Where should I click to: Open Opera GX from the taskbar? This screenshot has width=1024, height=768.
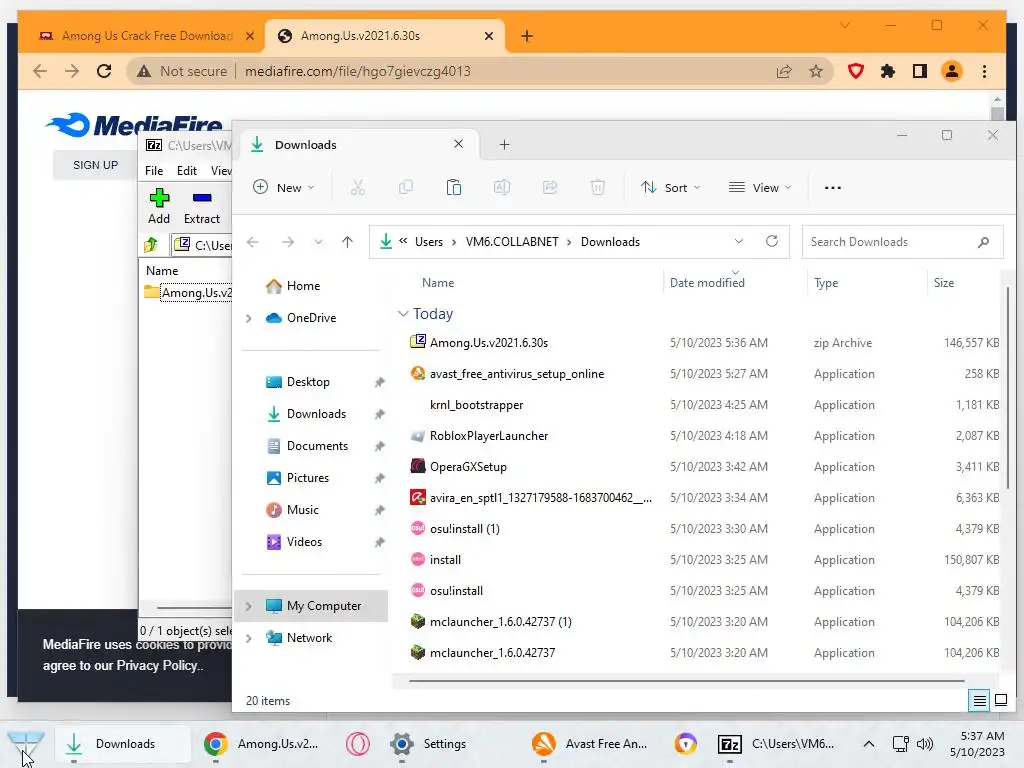tap(358, 744)
